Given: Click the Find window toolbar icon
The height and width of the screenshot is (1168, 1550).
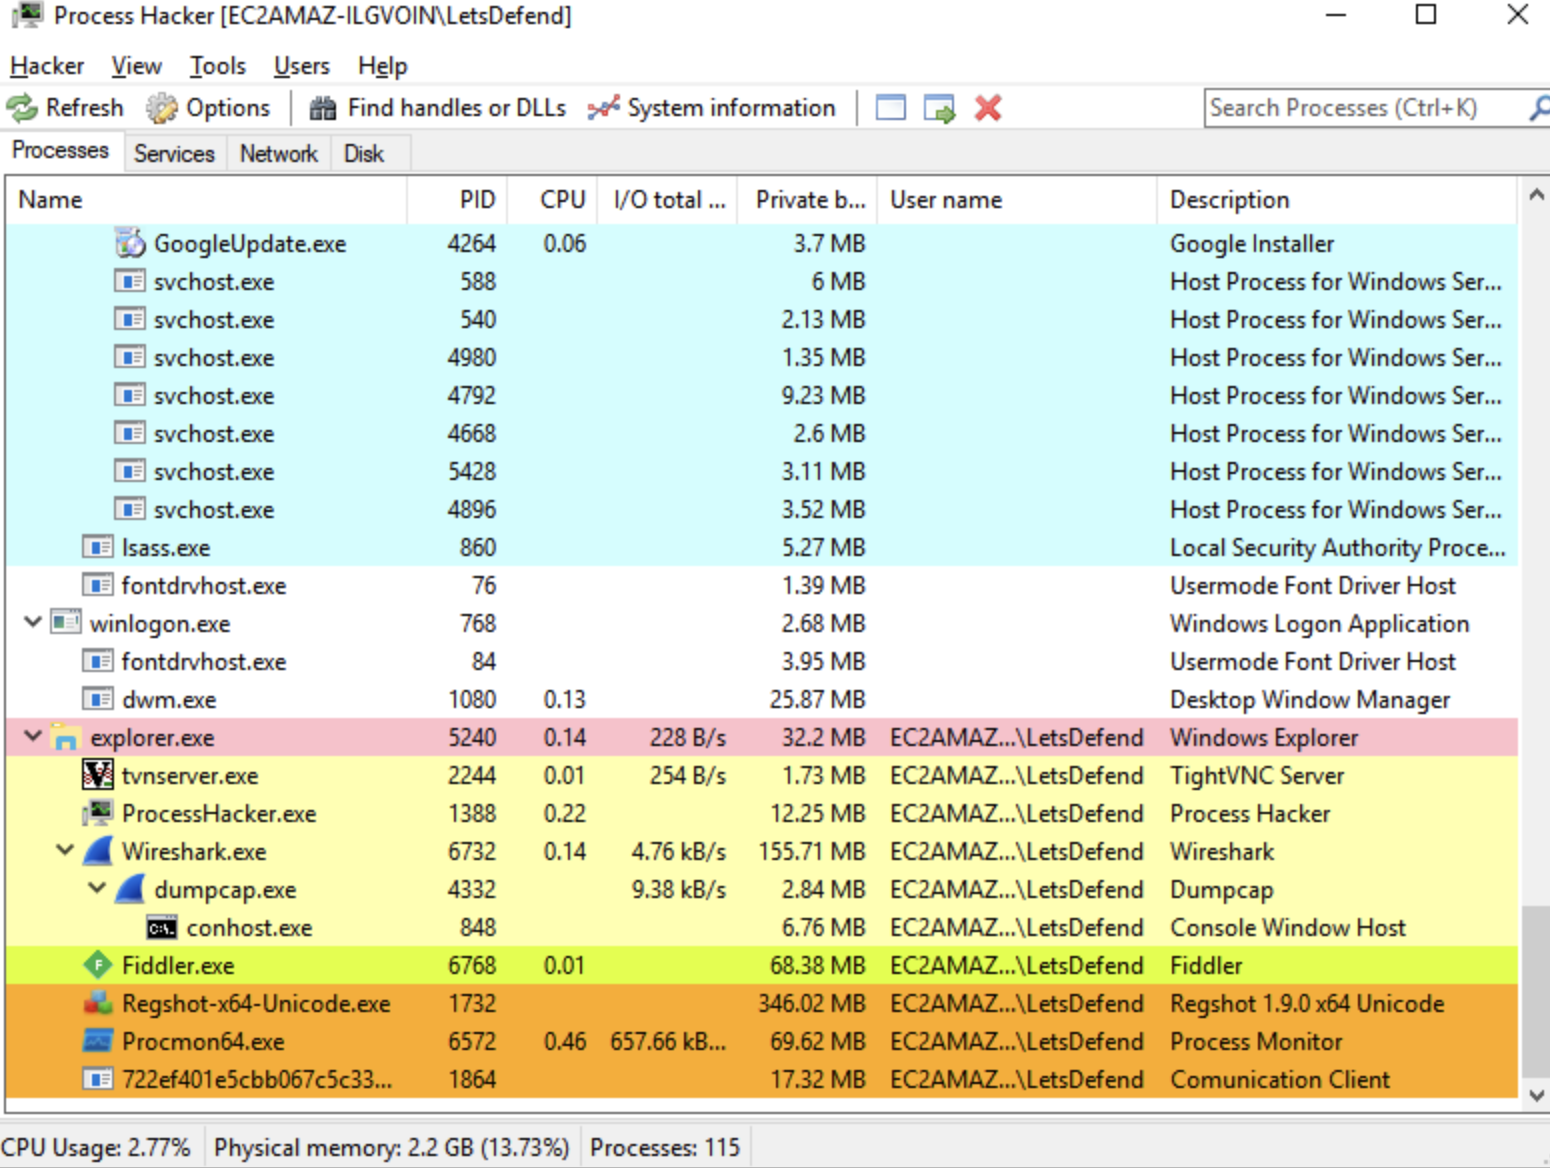Looking at the screenshot, I should pos(890,108).
